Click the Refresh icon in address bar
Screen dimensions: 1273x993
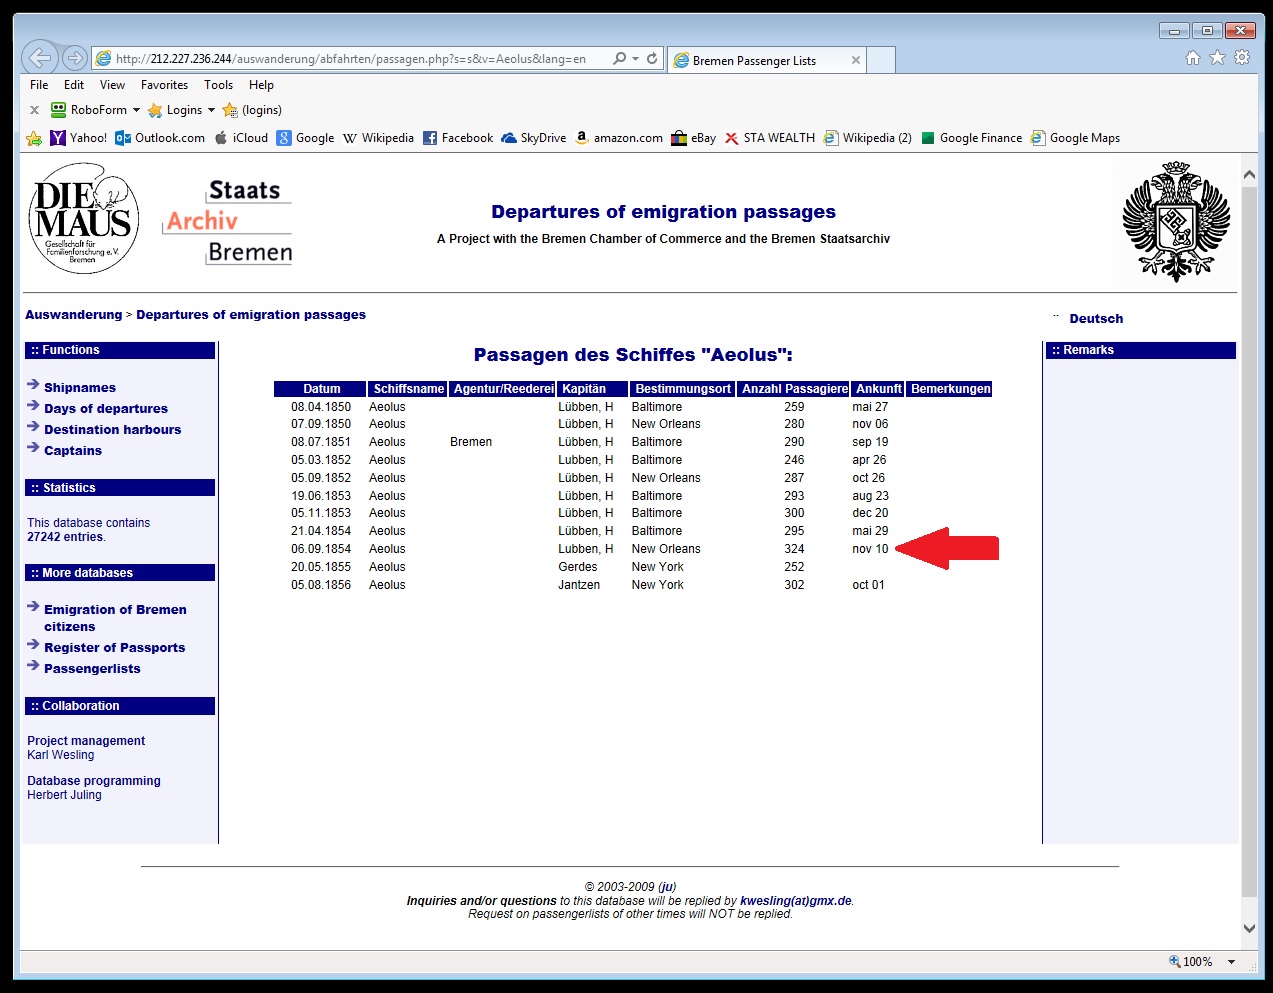pyautogui.click(x=652, y=59)
